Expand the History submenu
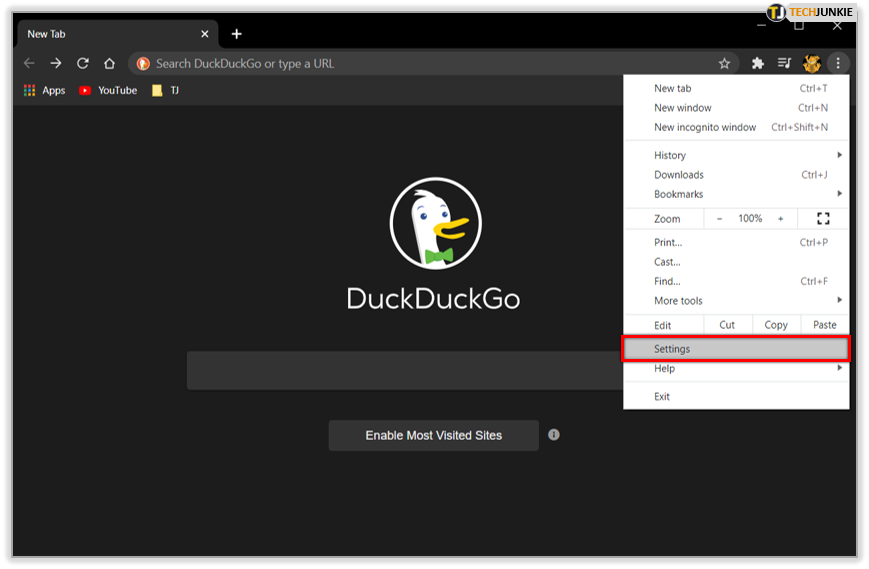869x569 pixels. (x=736, y=156)
